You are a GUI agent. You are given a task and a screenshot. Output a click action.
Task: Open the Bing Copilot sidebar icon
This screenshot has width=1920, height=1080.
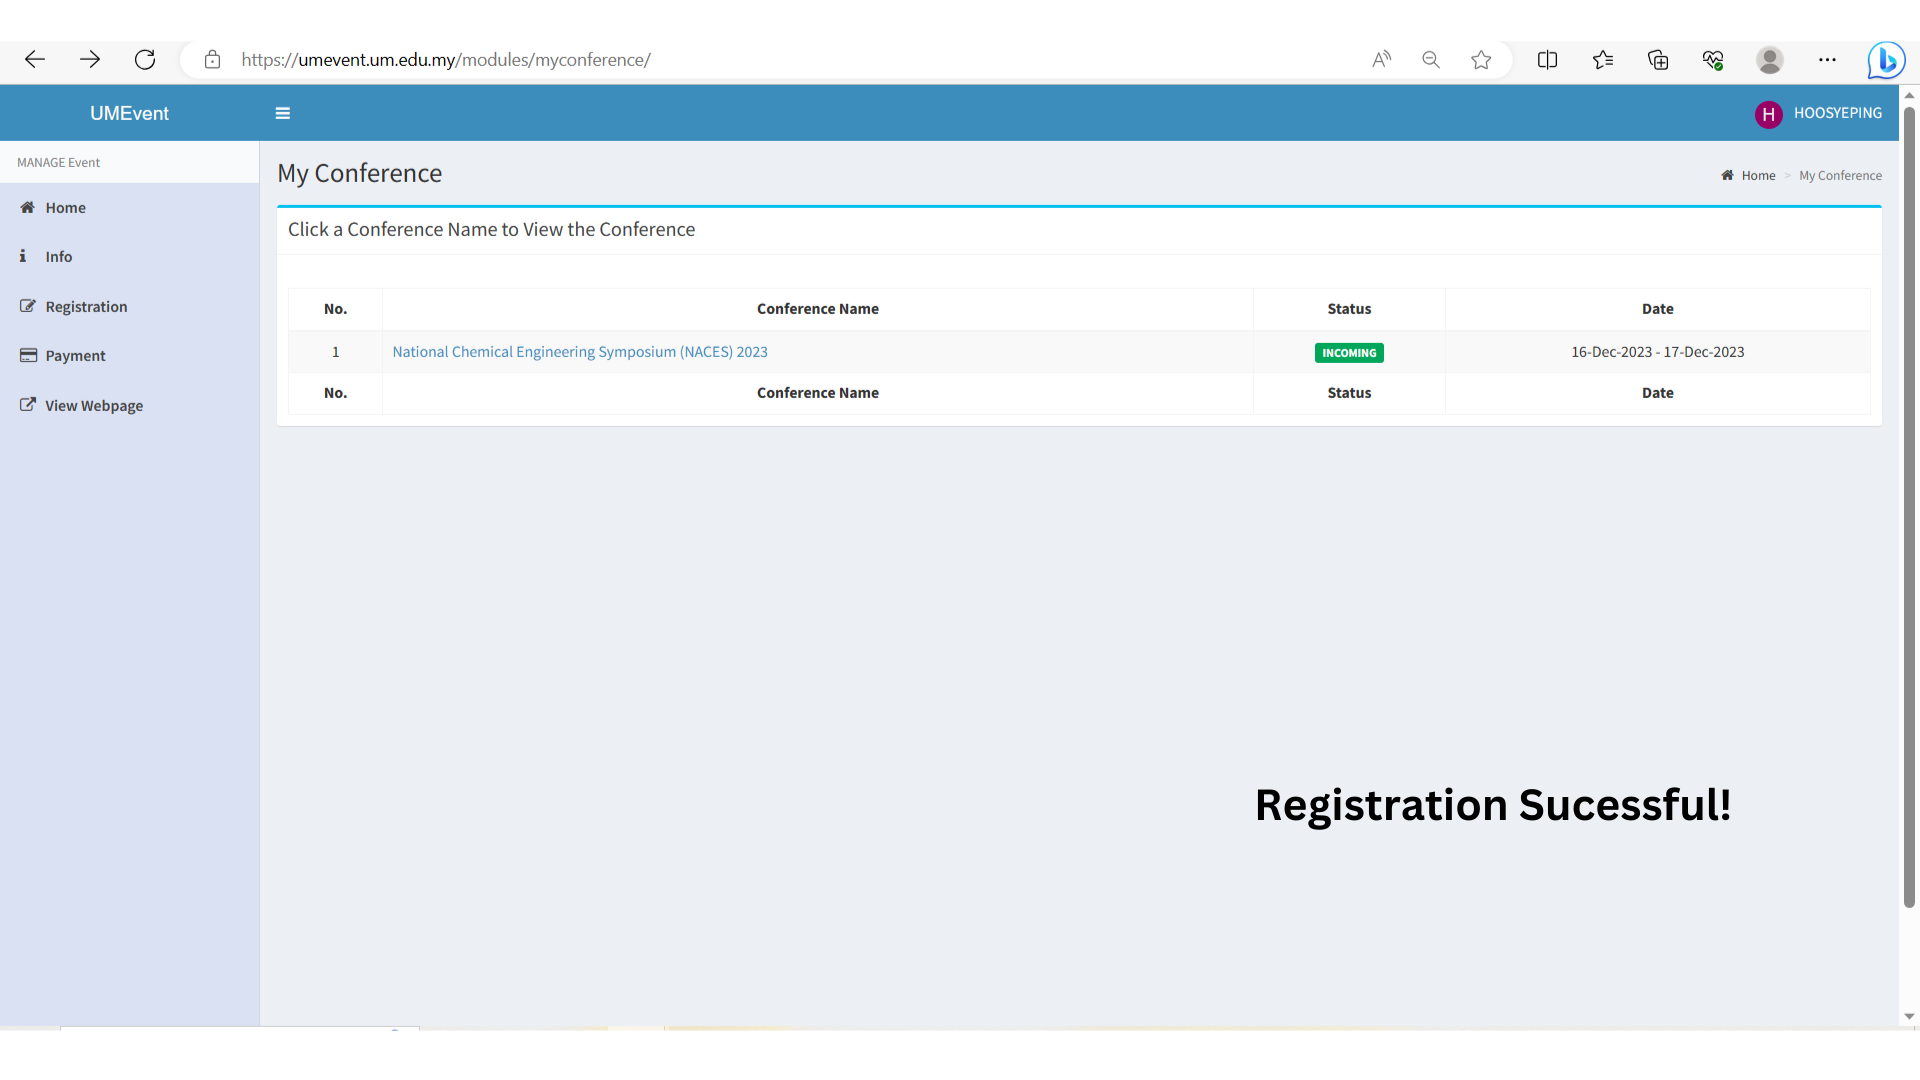click(x=1886, y=61)
